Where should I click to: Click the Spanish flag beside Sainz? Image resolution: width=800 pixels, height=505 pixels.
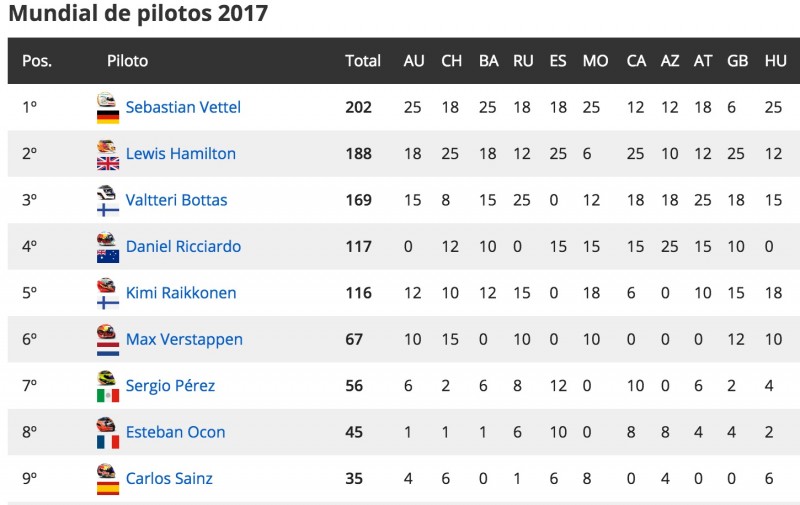pyautogui.click(x=108, y=488)
